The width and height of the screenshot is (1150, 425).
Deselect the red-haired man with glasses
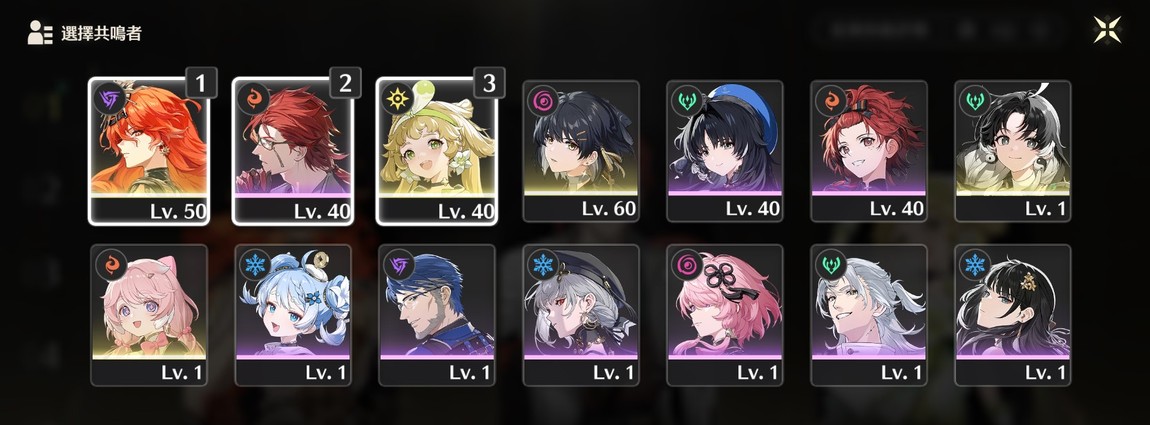(x=293, y=151)
